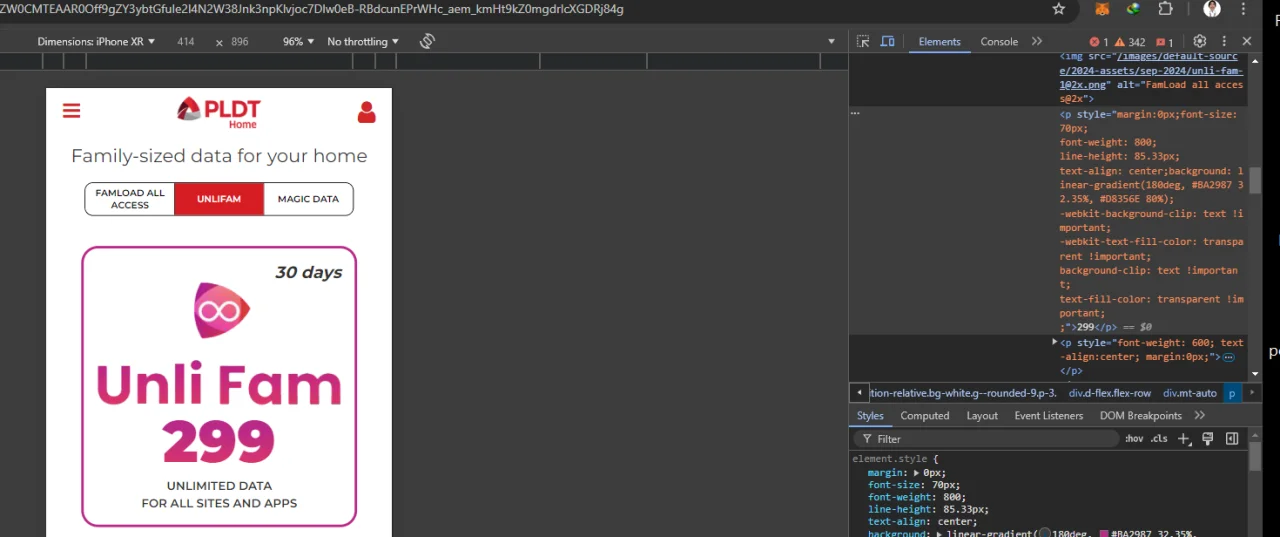This screenshot has height=537, width=1280.
Task: Switch to the Elements tab
Action: point(940,42)
